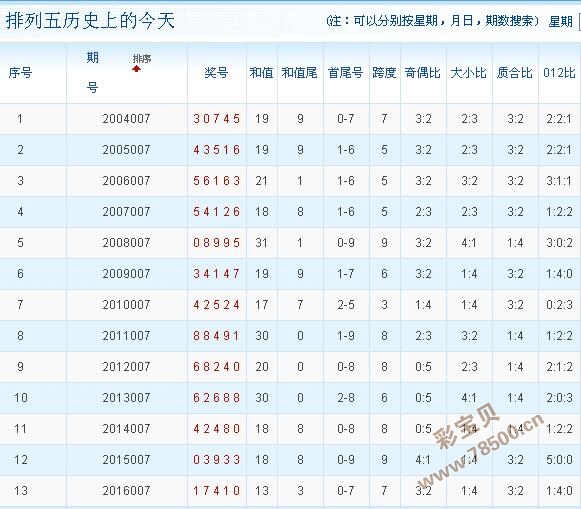Select issue number 2015007
Viewport: 581px width, 509px height.
click(x=126, y=460)
